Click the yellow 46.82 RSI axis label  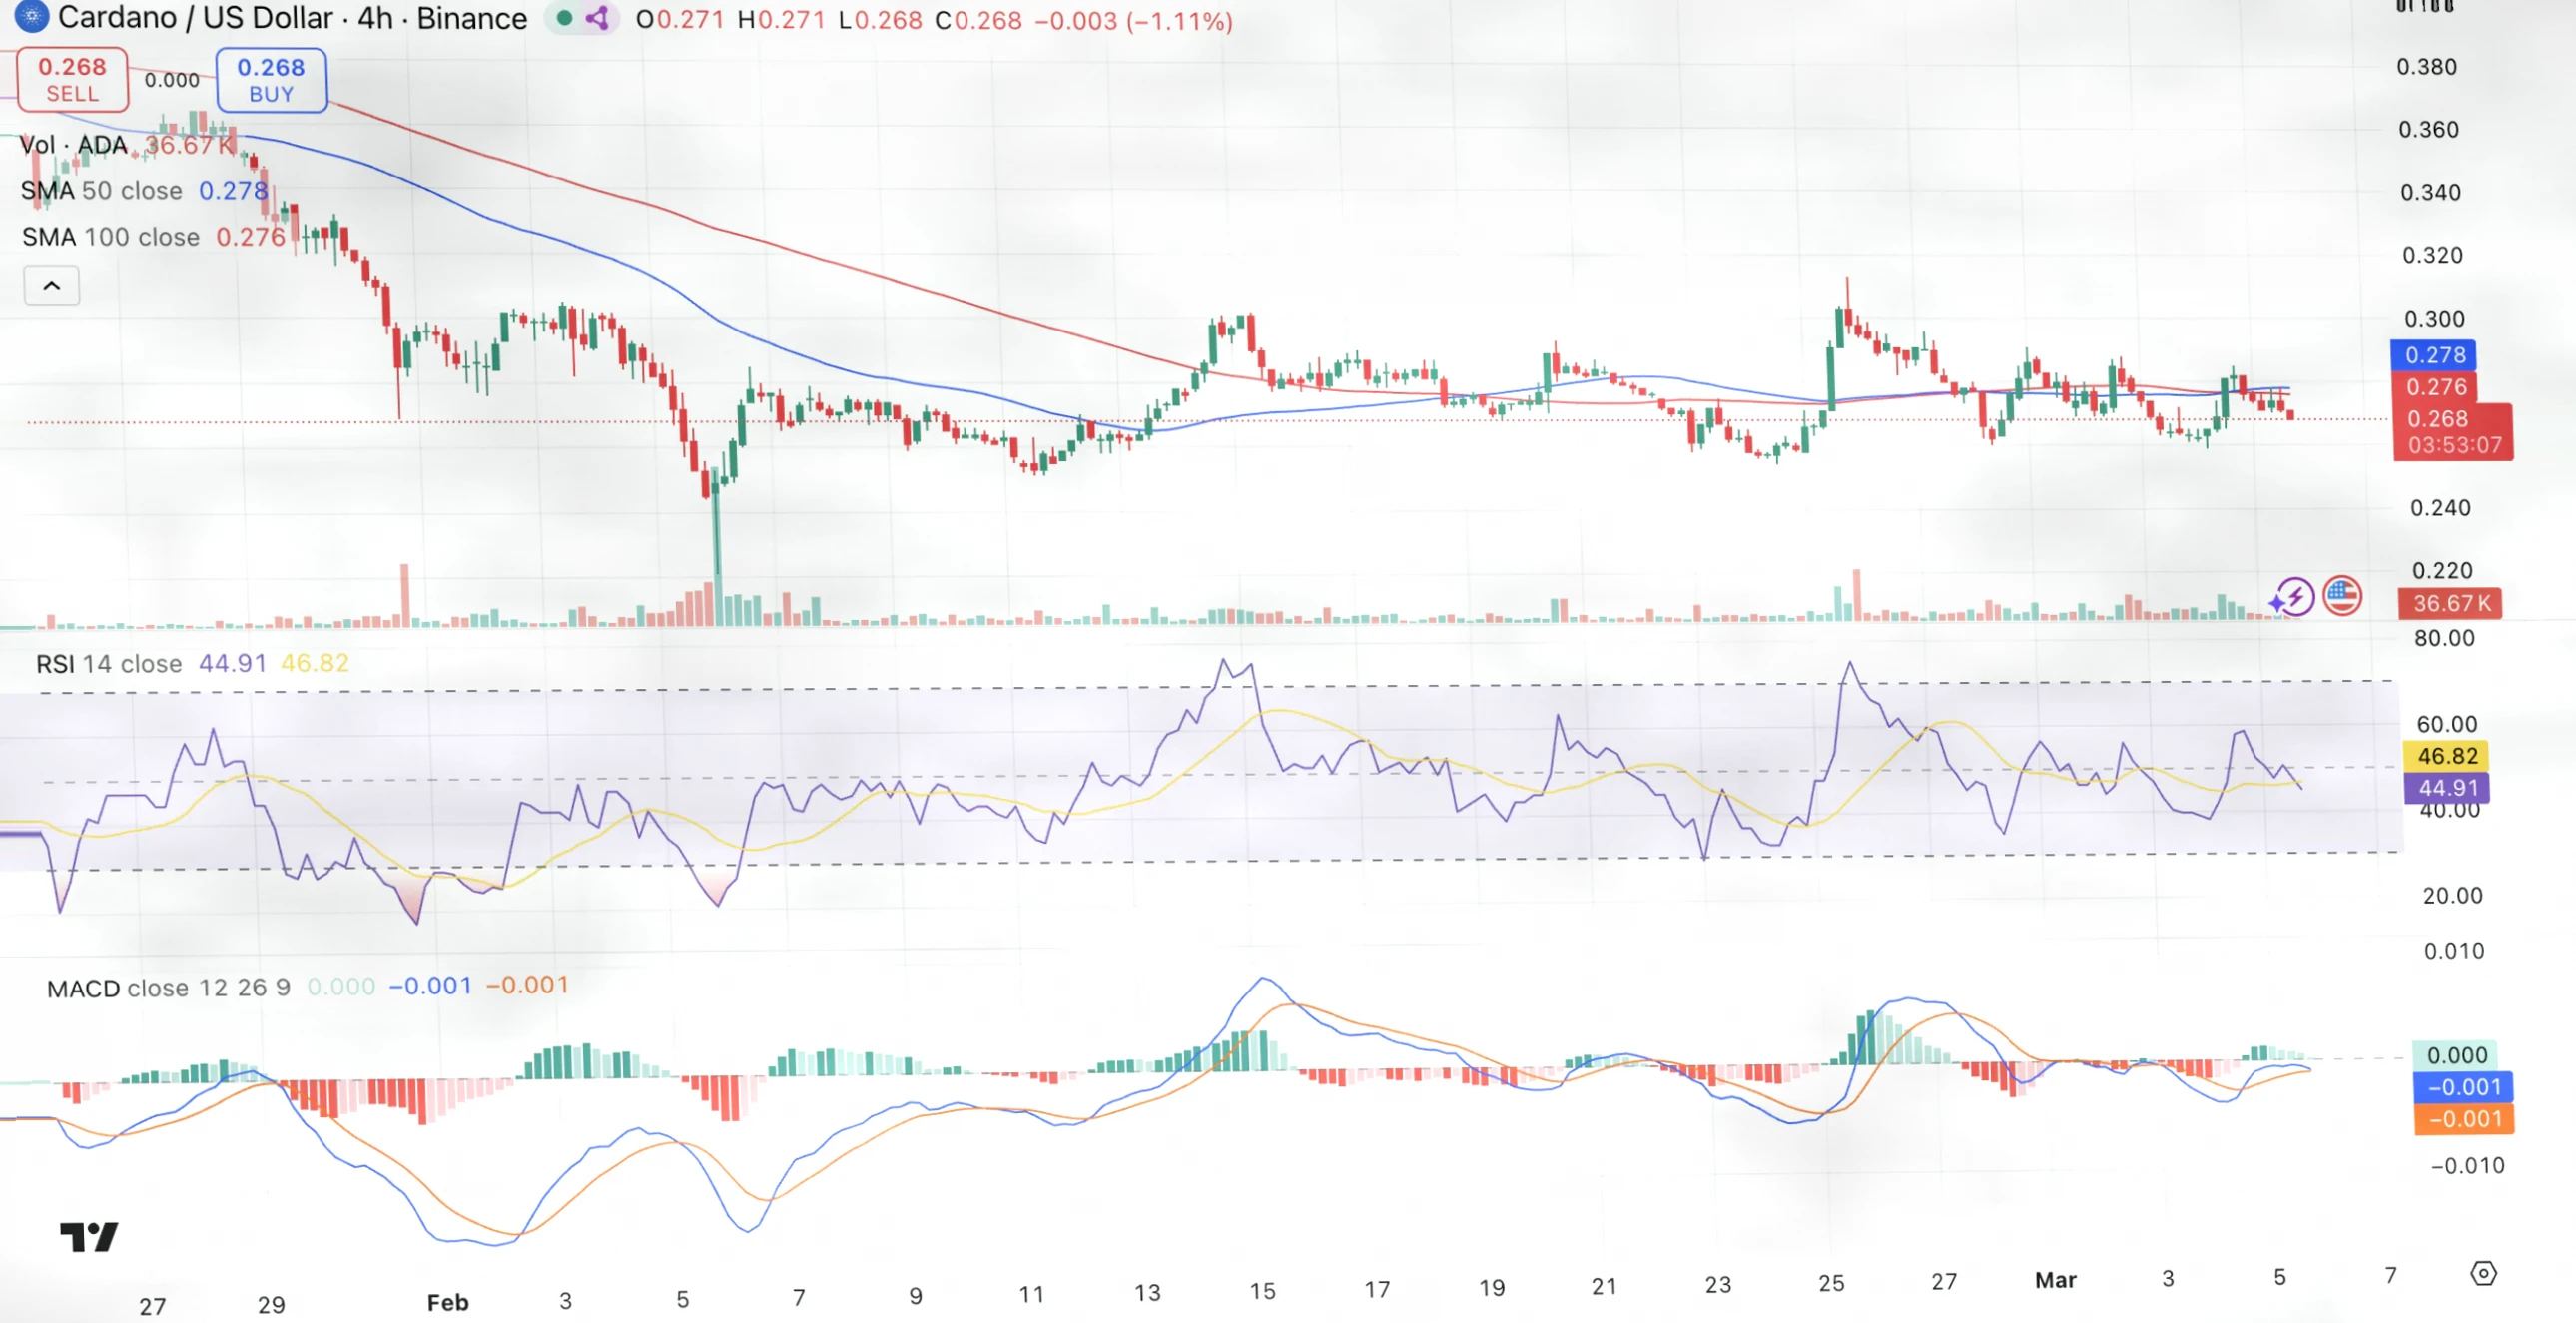(x=2447, y=756)
